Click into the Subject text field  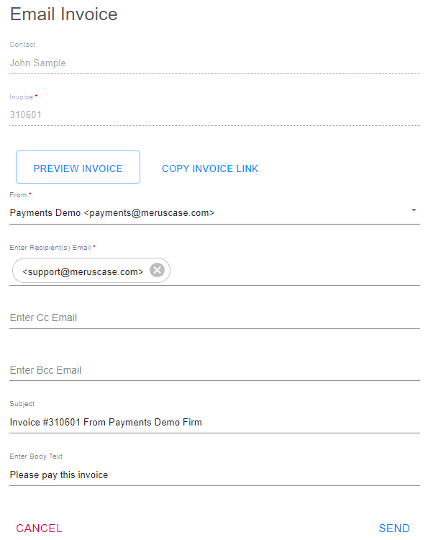[214, 422]
